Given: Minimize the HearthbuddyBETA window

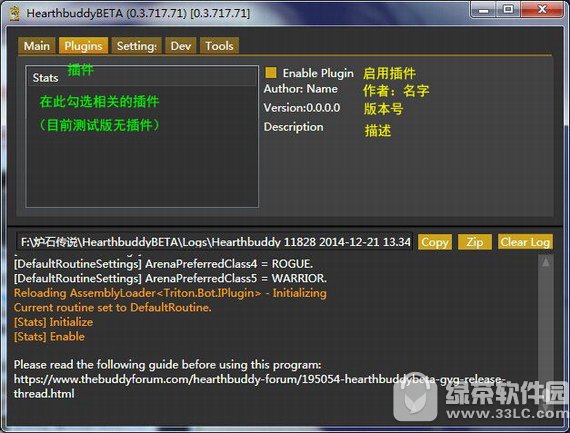Looking at the screenshot, I should coord(484,10).
